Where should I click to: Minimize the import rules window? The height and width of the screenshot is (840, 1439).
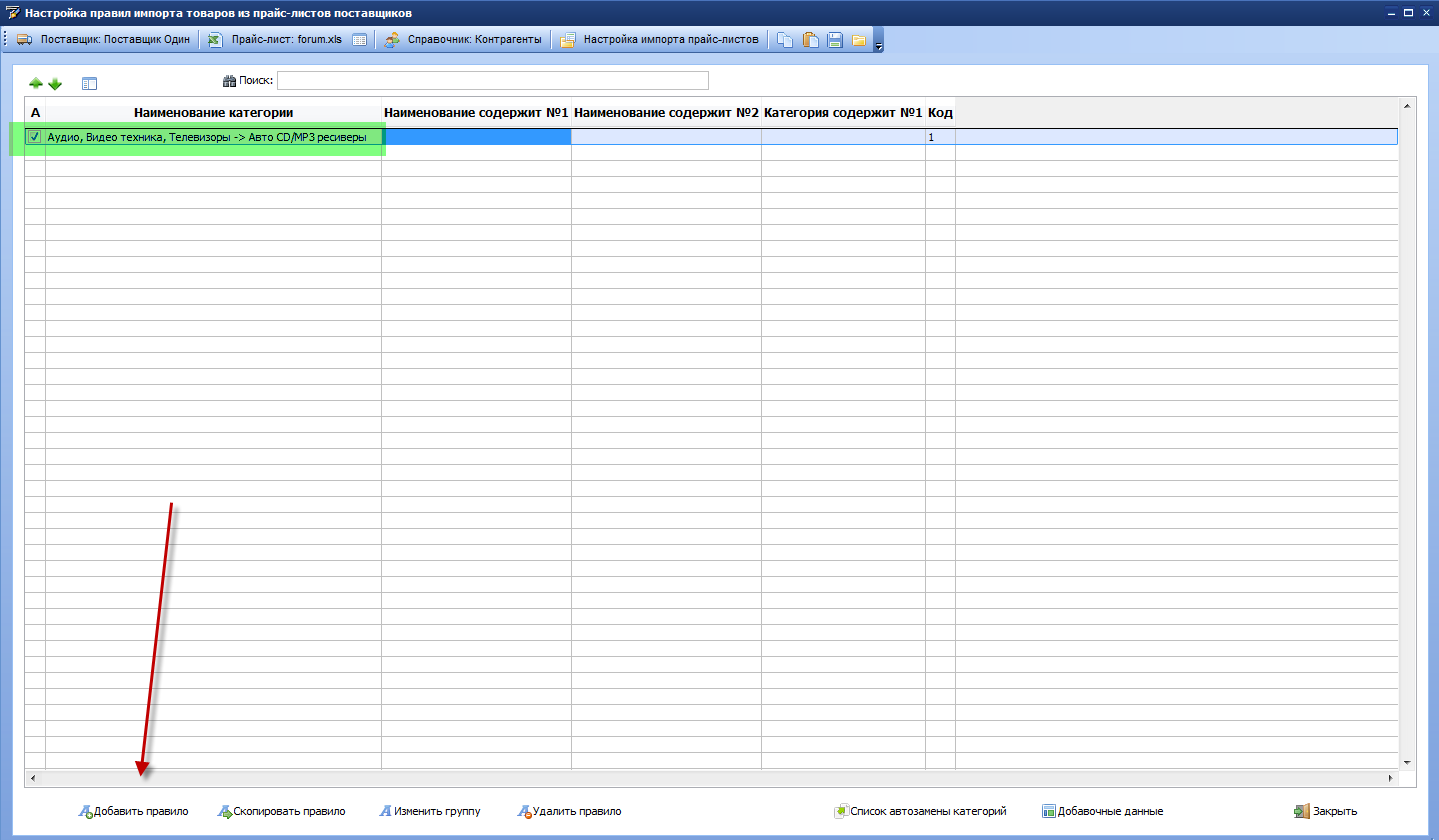pyautogui.click(x=1389, y=12)
